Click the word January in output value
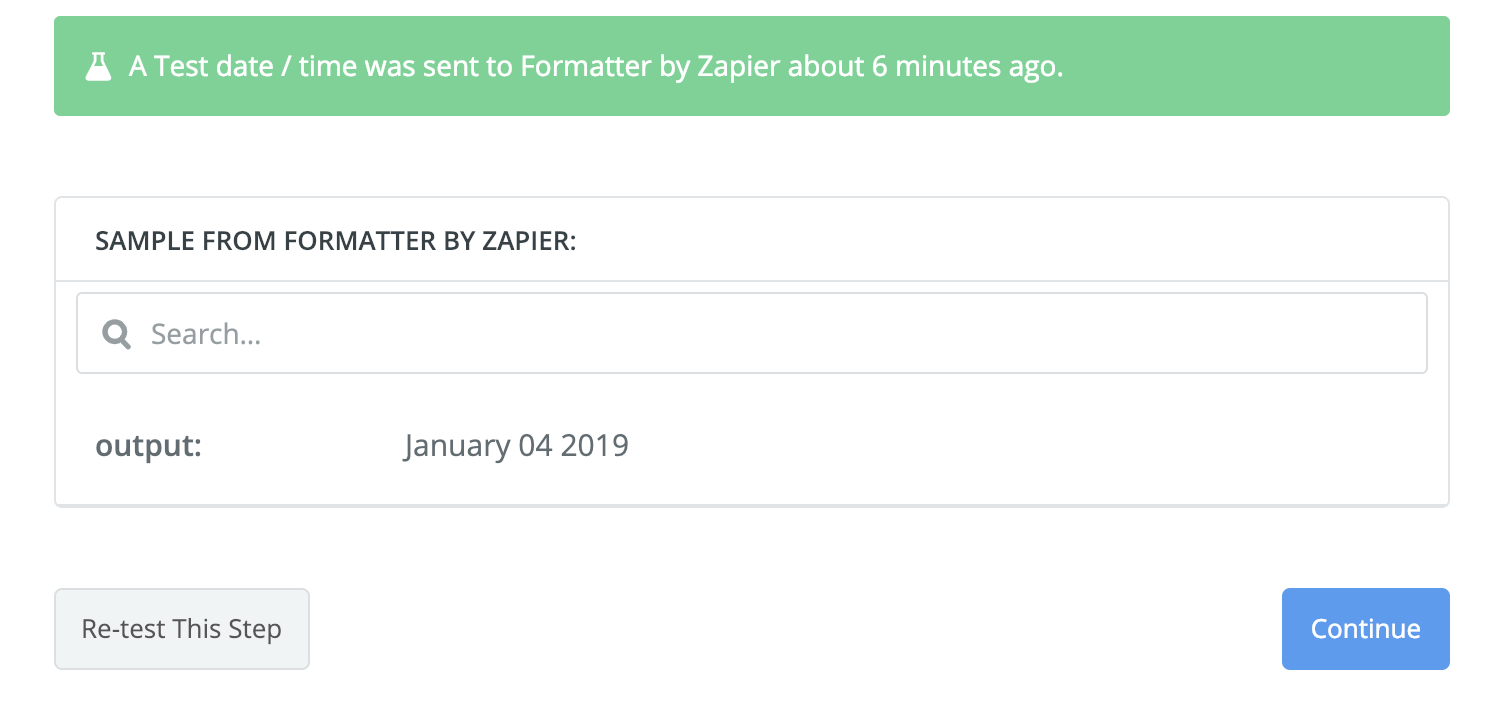Viewport: 1504px width, 704px height. [456, 445]
